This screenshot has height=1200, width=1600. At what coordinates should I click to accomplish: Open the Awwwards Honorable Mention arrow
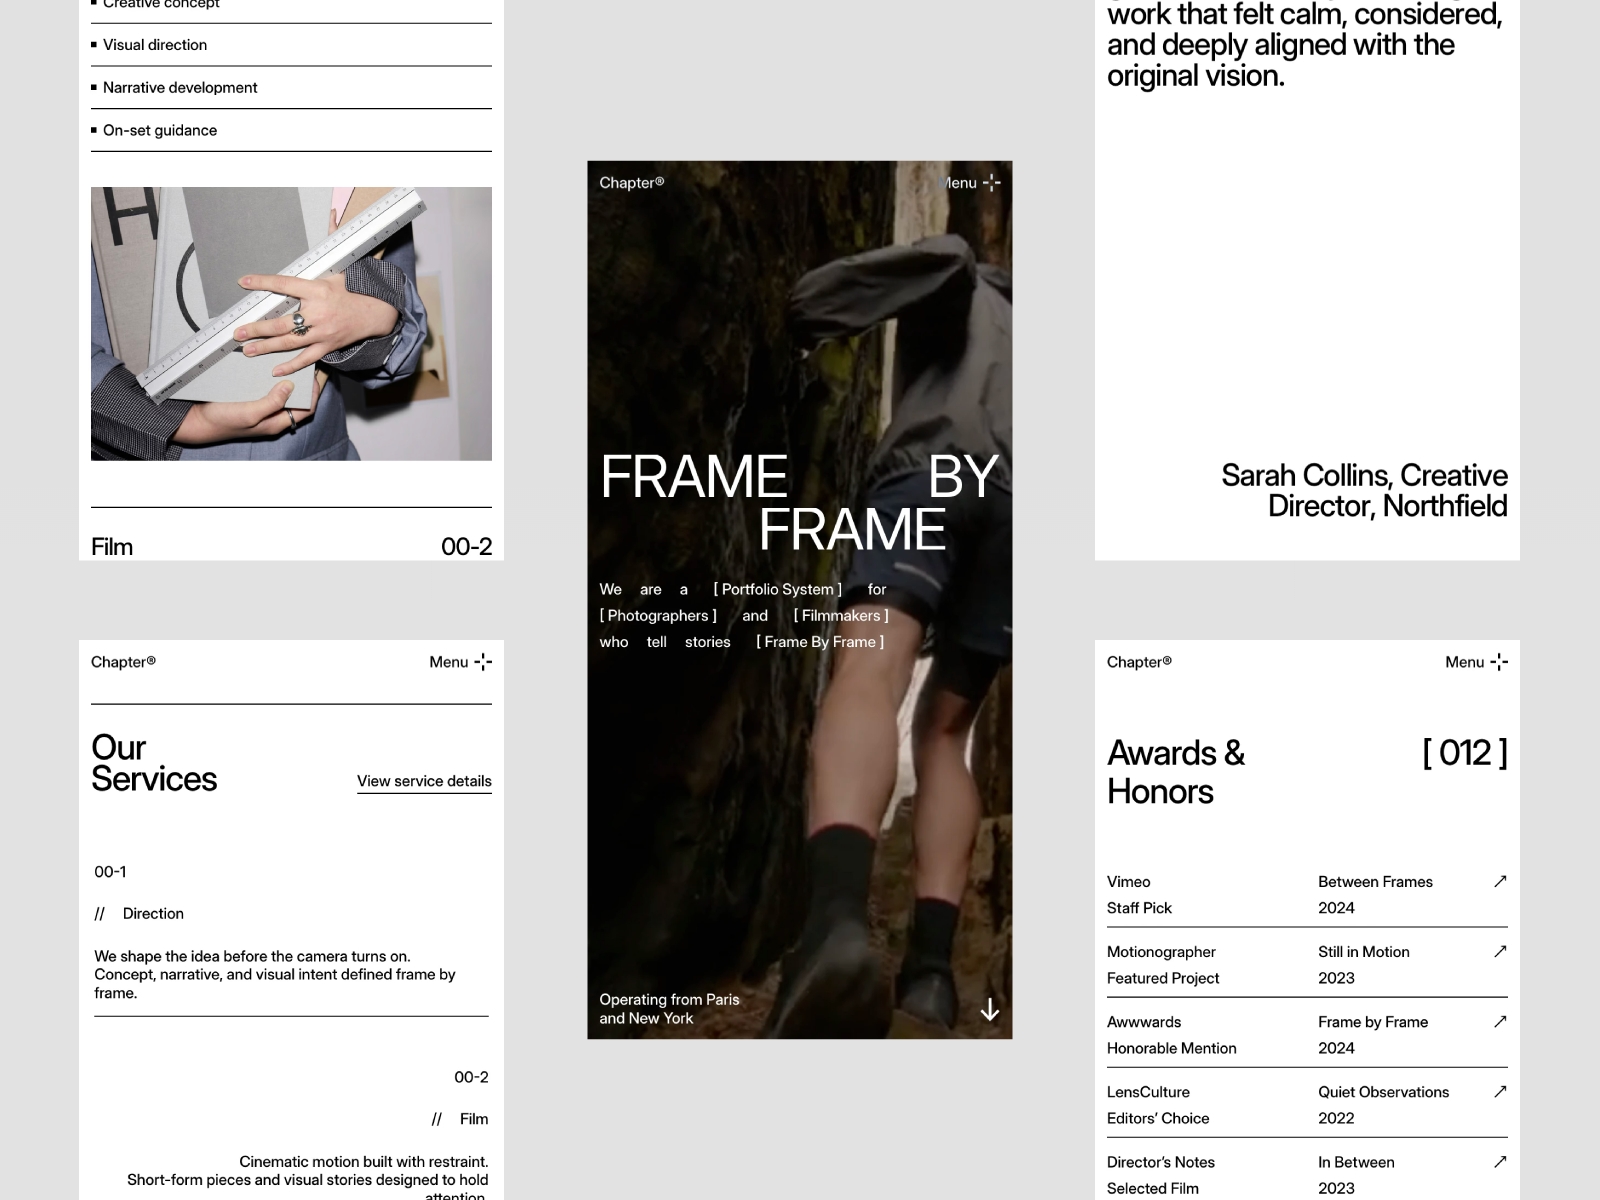click(1499, 1021)
